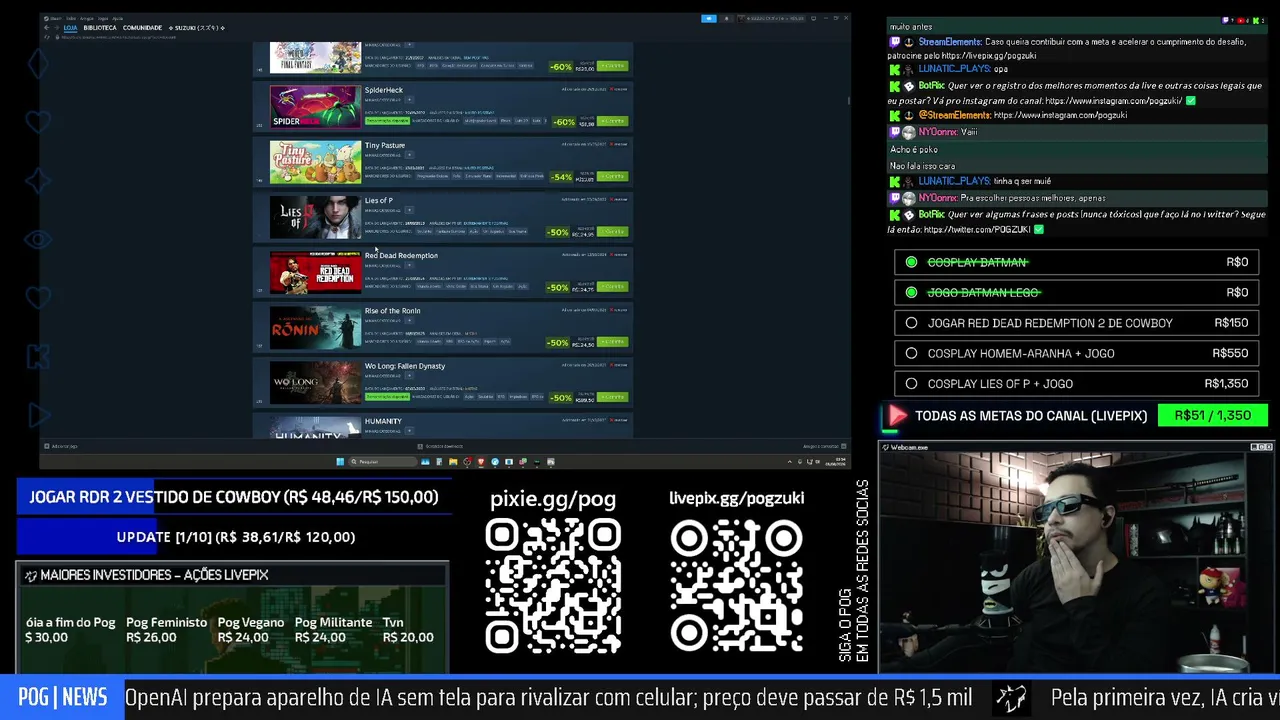
Task: Open the Wo Long game thumbnail
Action: (x=315, y=383)
